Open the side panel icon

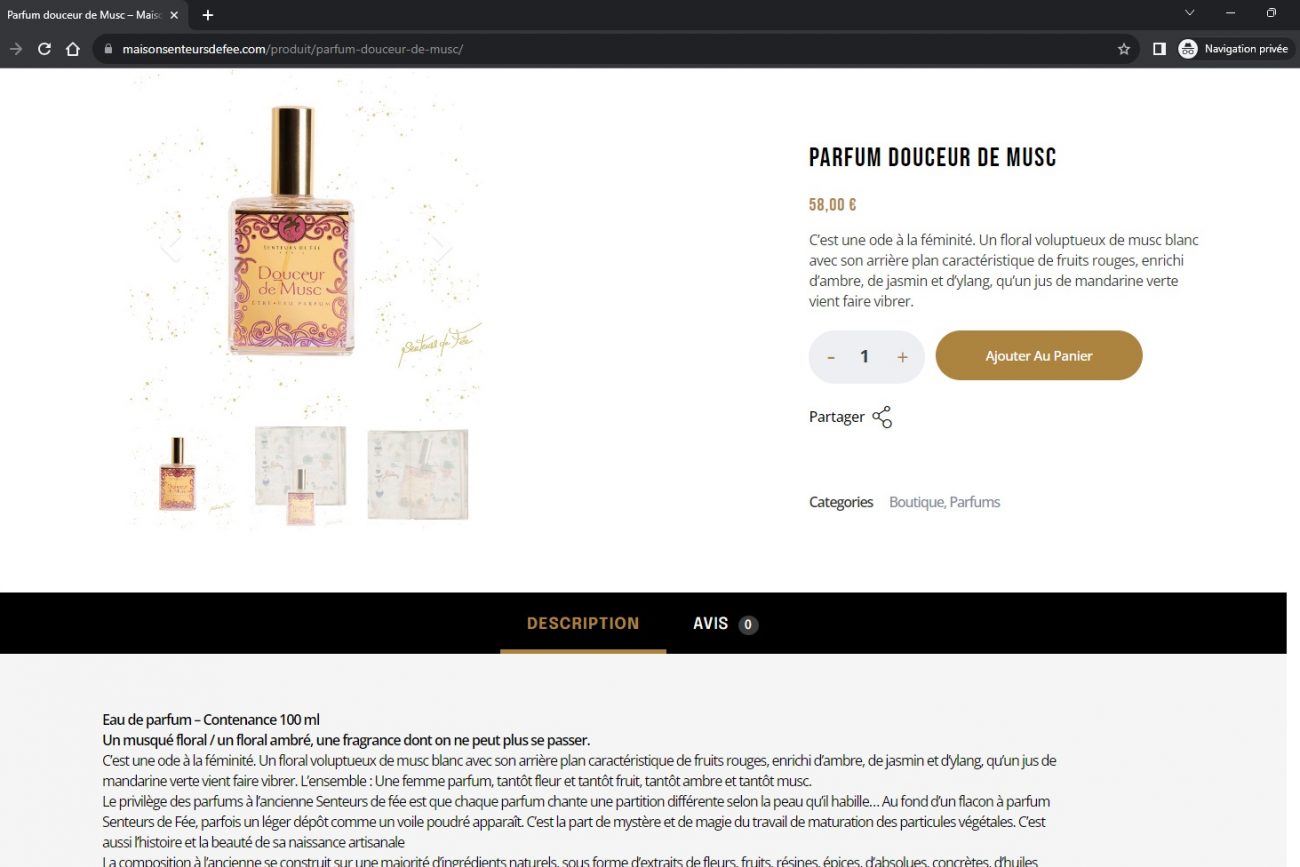pyautogui.click(x=1159, y=49)
